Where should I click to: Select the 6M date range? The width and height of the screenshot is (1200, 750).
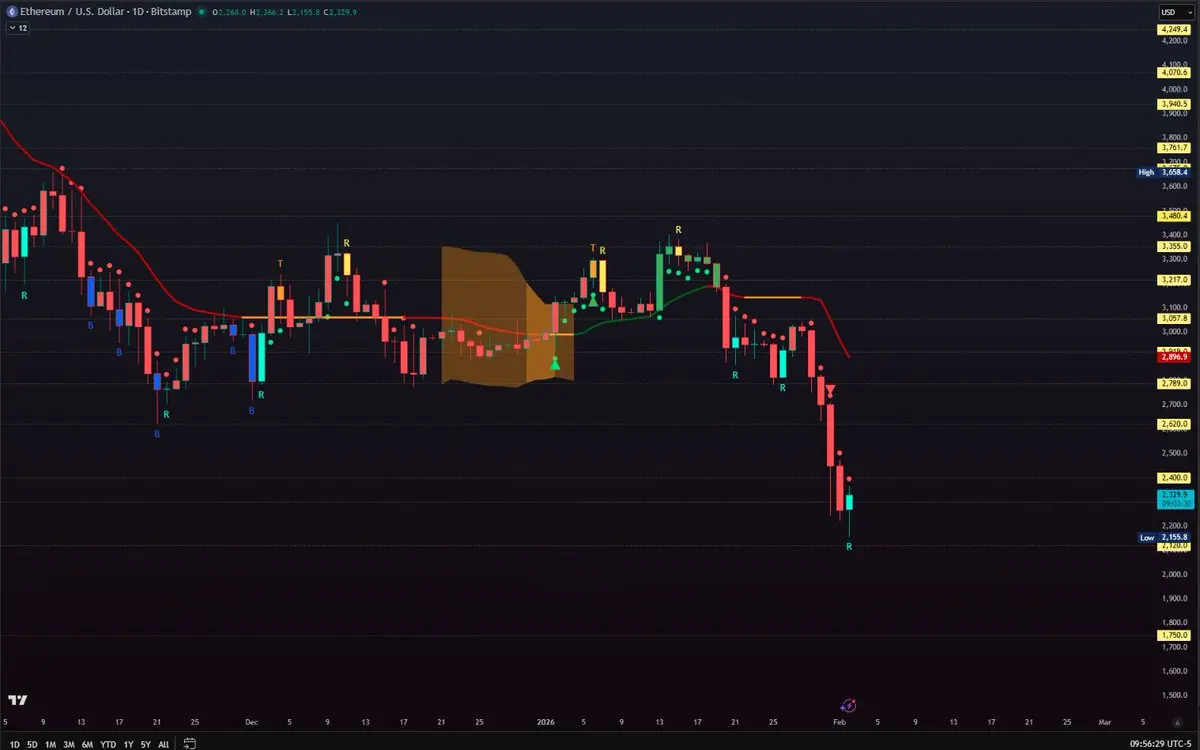pos(88,744)
